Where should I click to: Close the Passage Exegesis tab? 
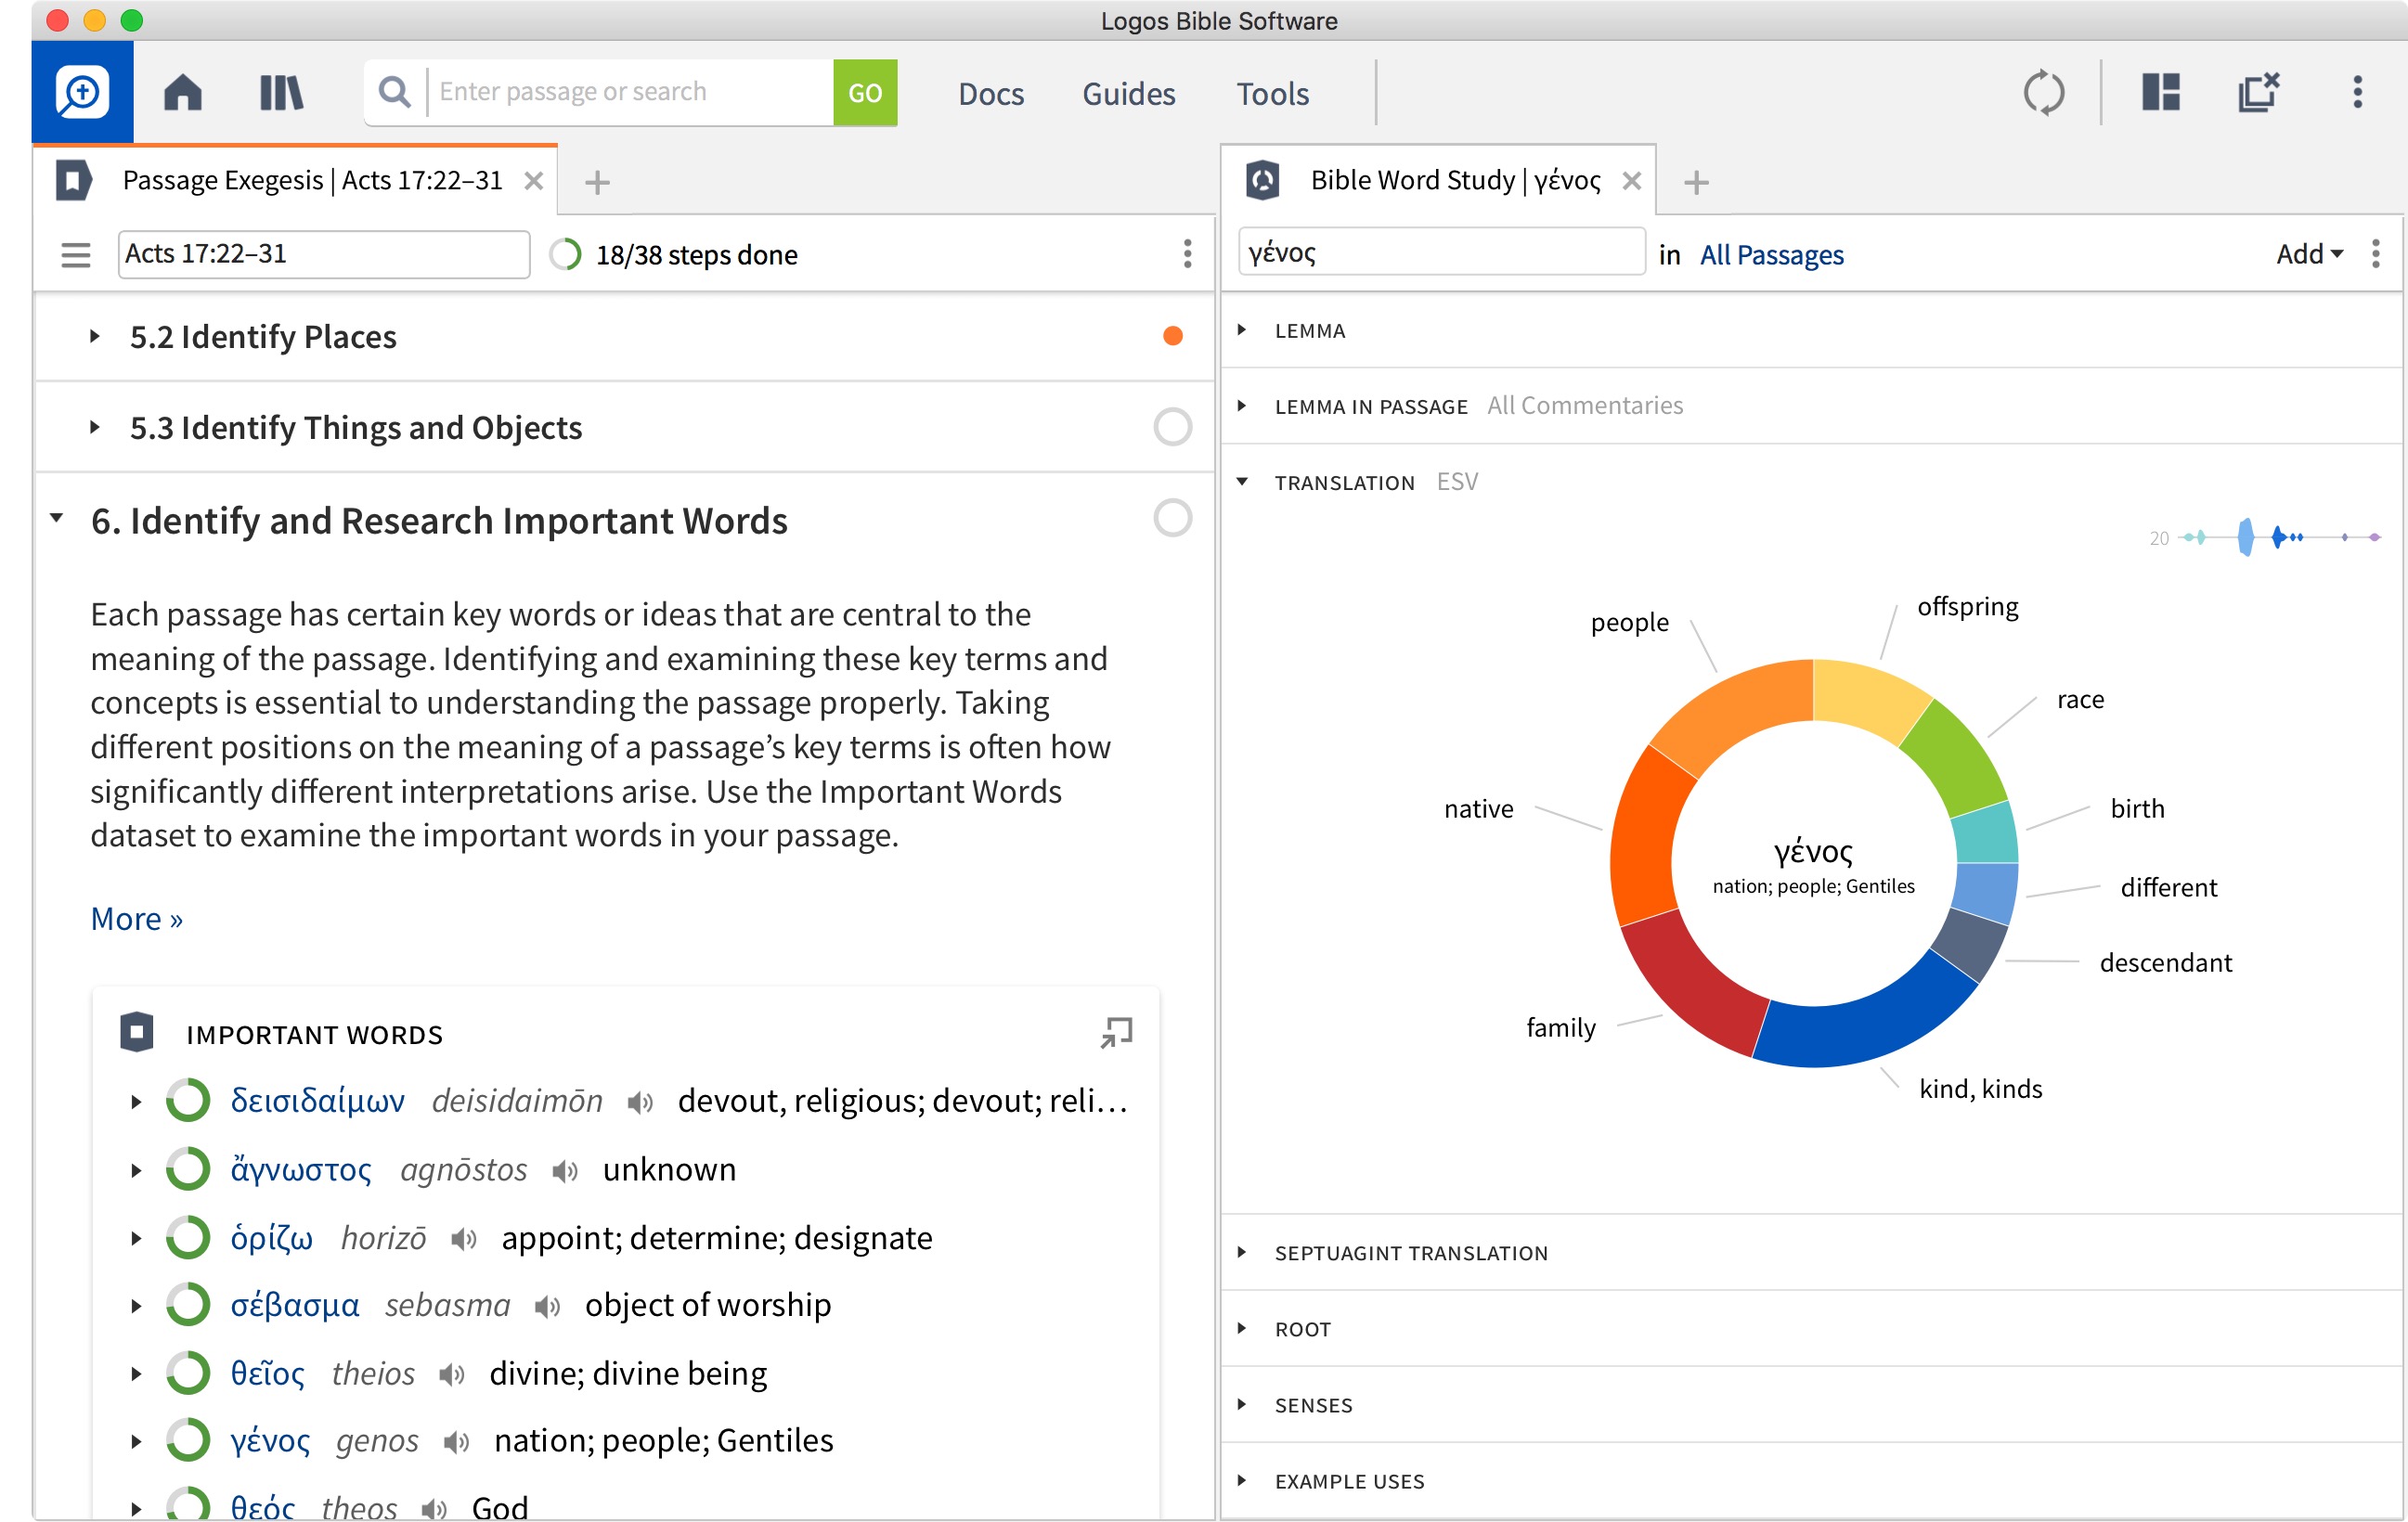[x=534, y=181]
